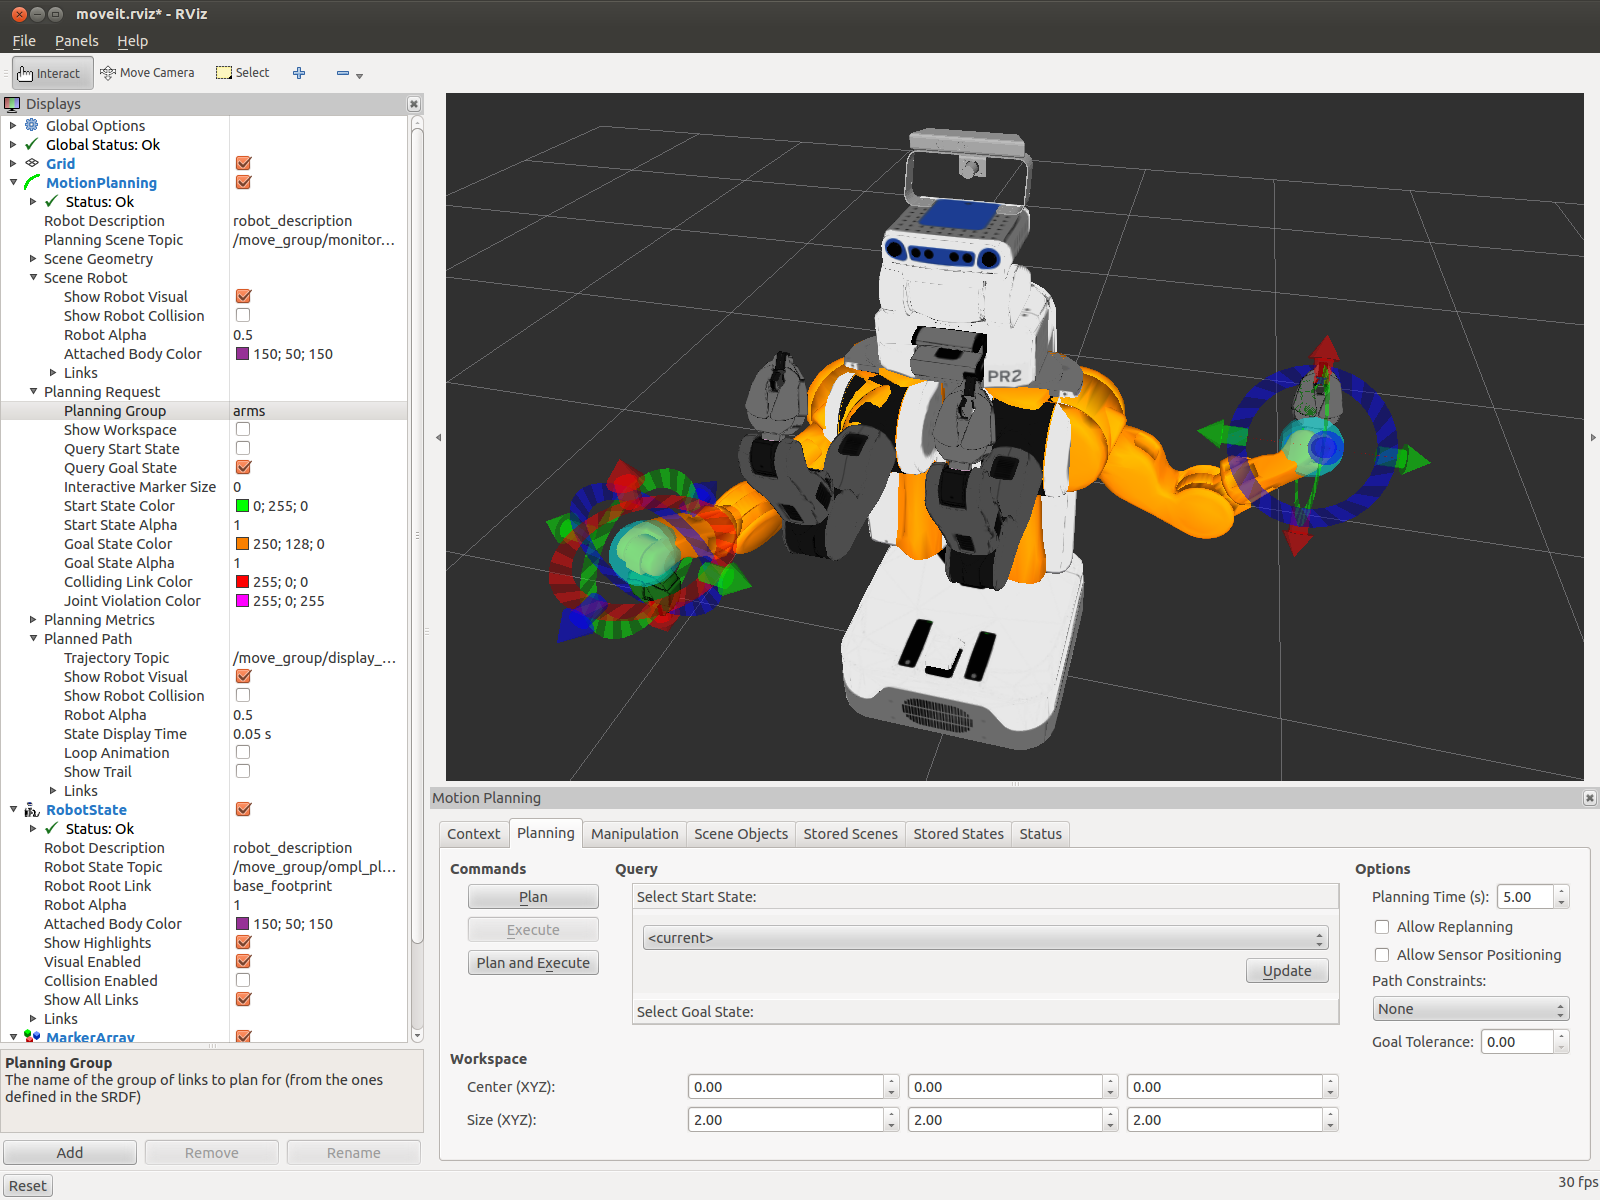This screenshot has width=1600, height=1200.
Task: Enable the Query Start State checkbox
Action: [243, 449]
